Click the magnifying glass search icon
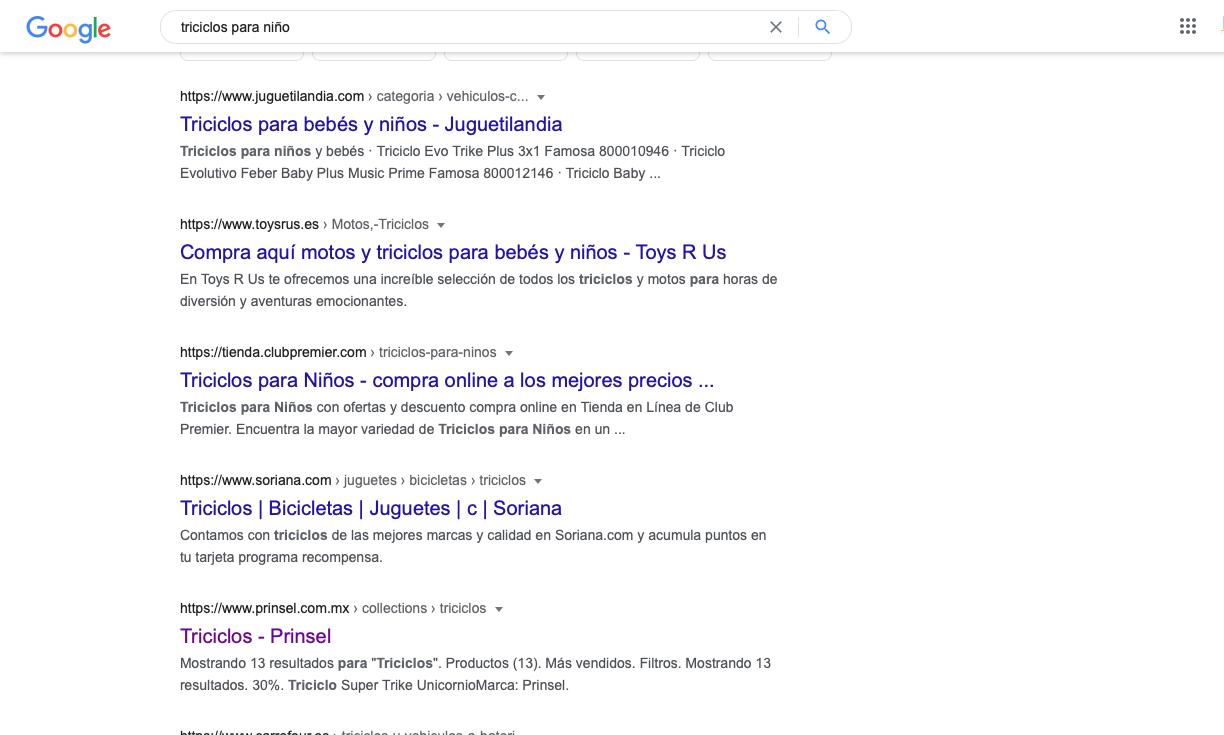This screenshot has width=1224, height=735. pyautogui.click(x=822, y=27)
